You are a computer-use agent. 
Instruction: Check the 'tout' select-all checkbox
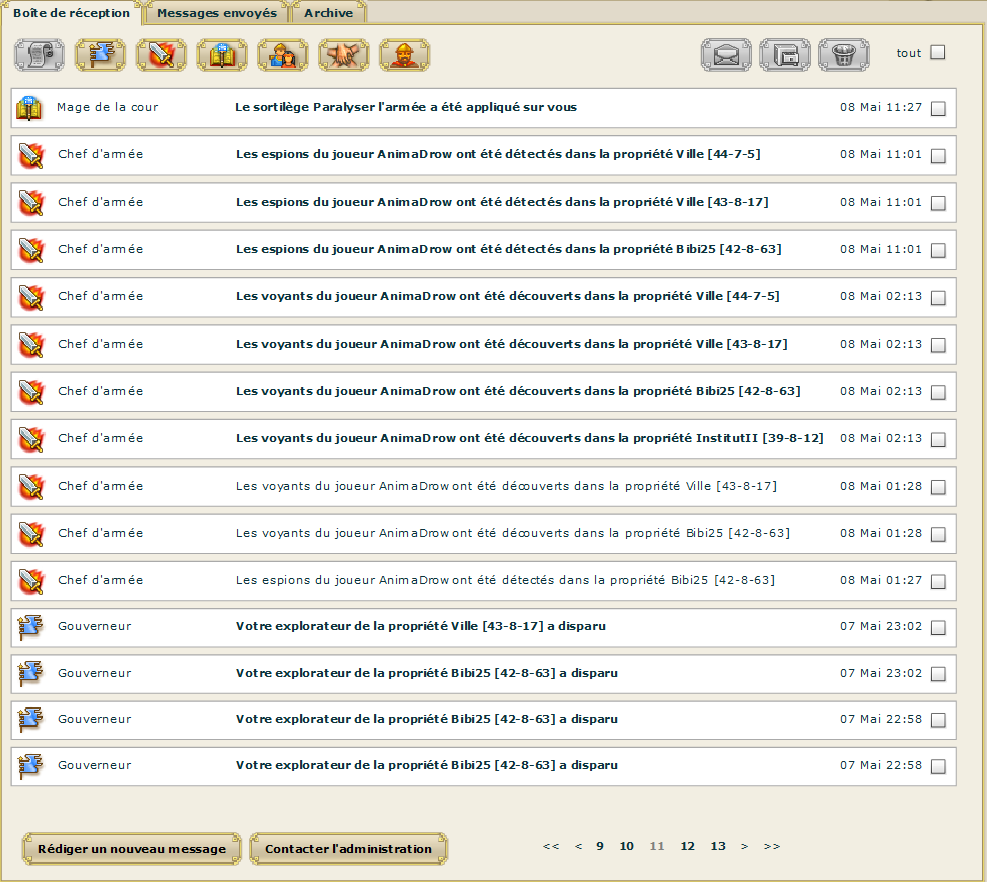tap(938, 53)
